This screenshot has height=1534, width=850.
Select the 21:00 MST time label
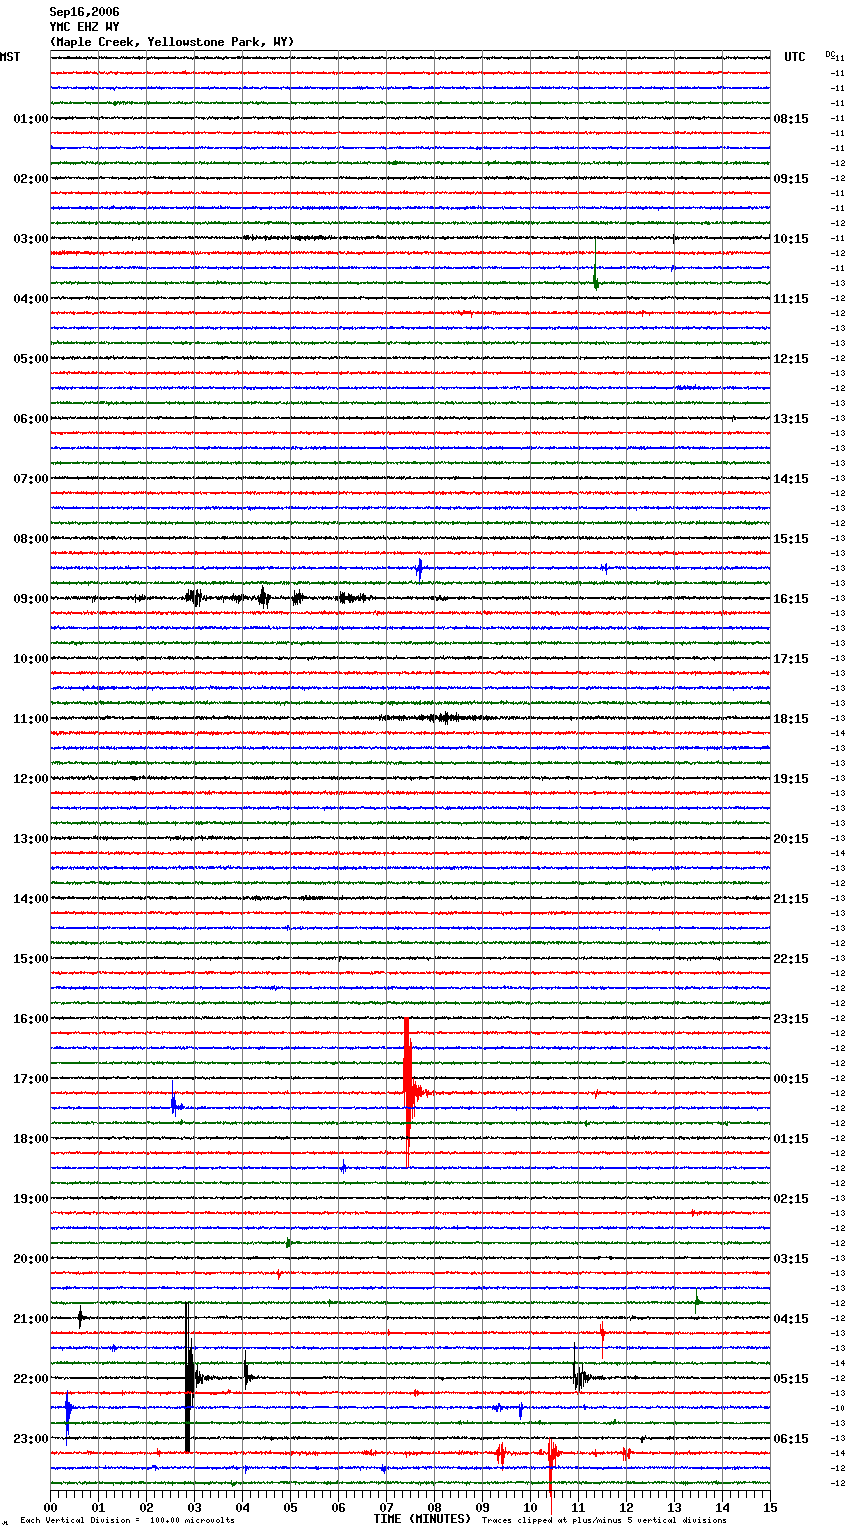point(30,1319)
